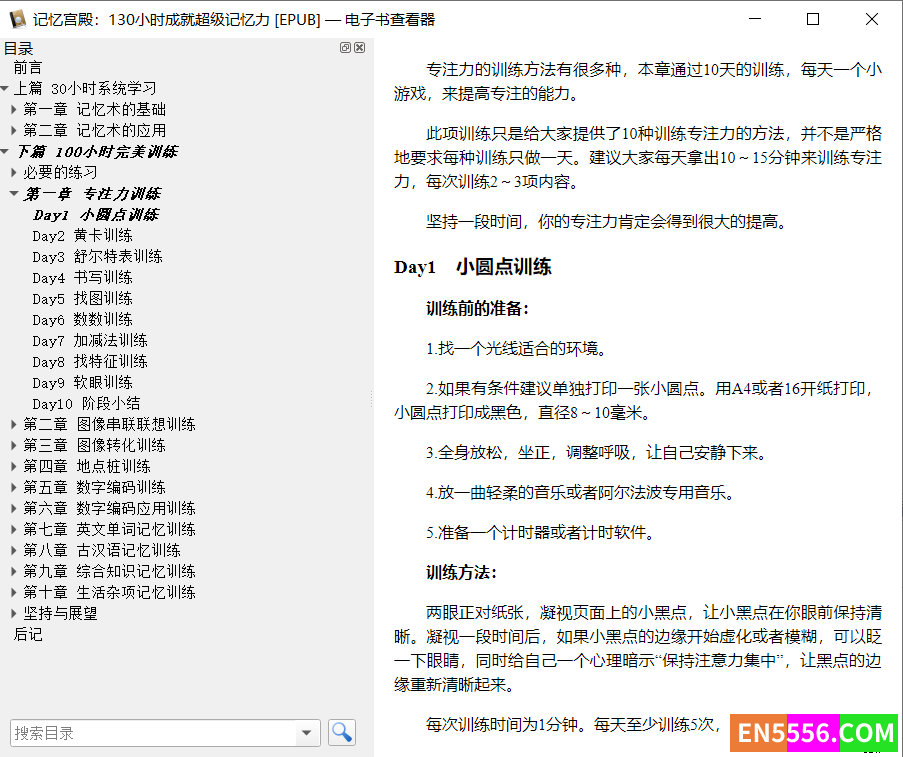Collapse 第一章 专注力训练 chapter
Screen dimensions: 903x757
coord(14,194)
